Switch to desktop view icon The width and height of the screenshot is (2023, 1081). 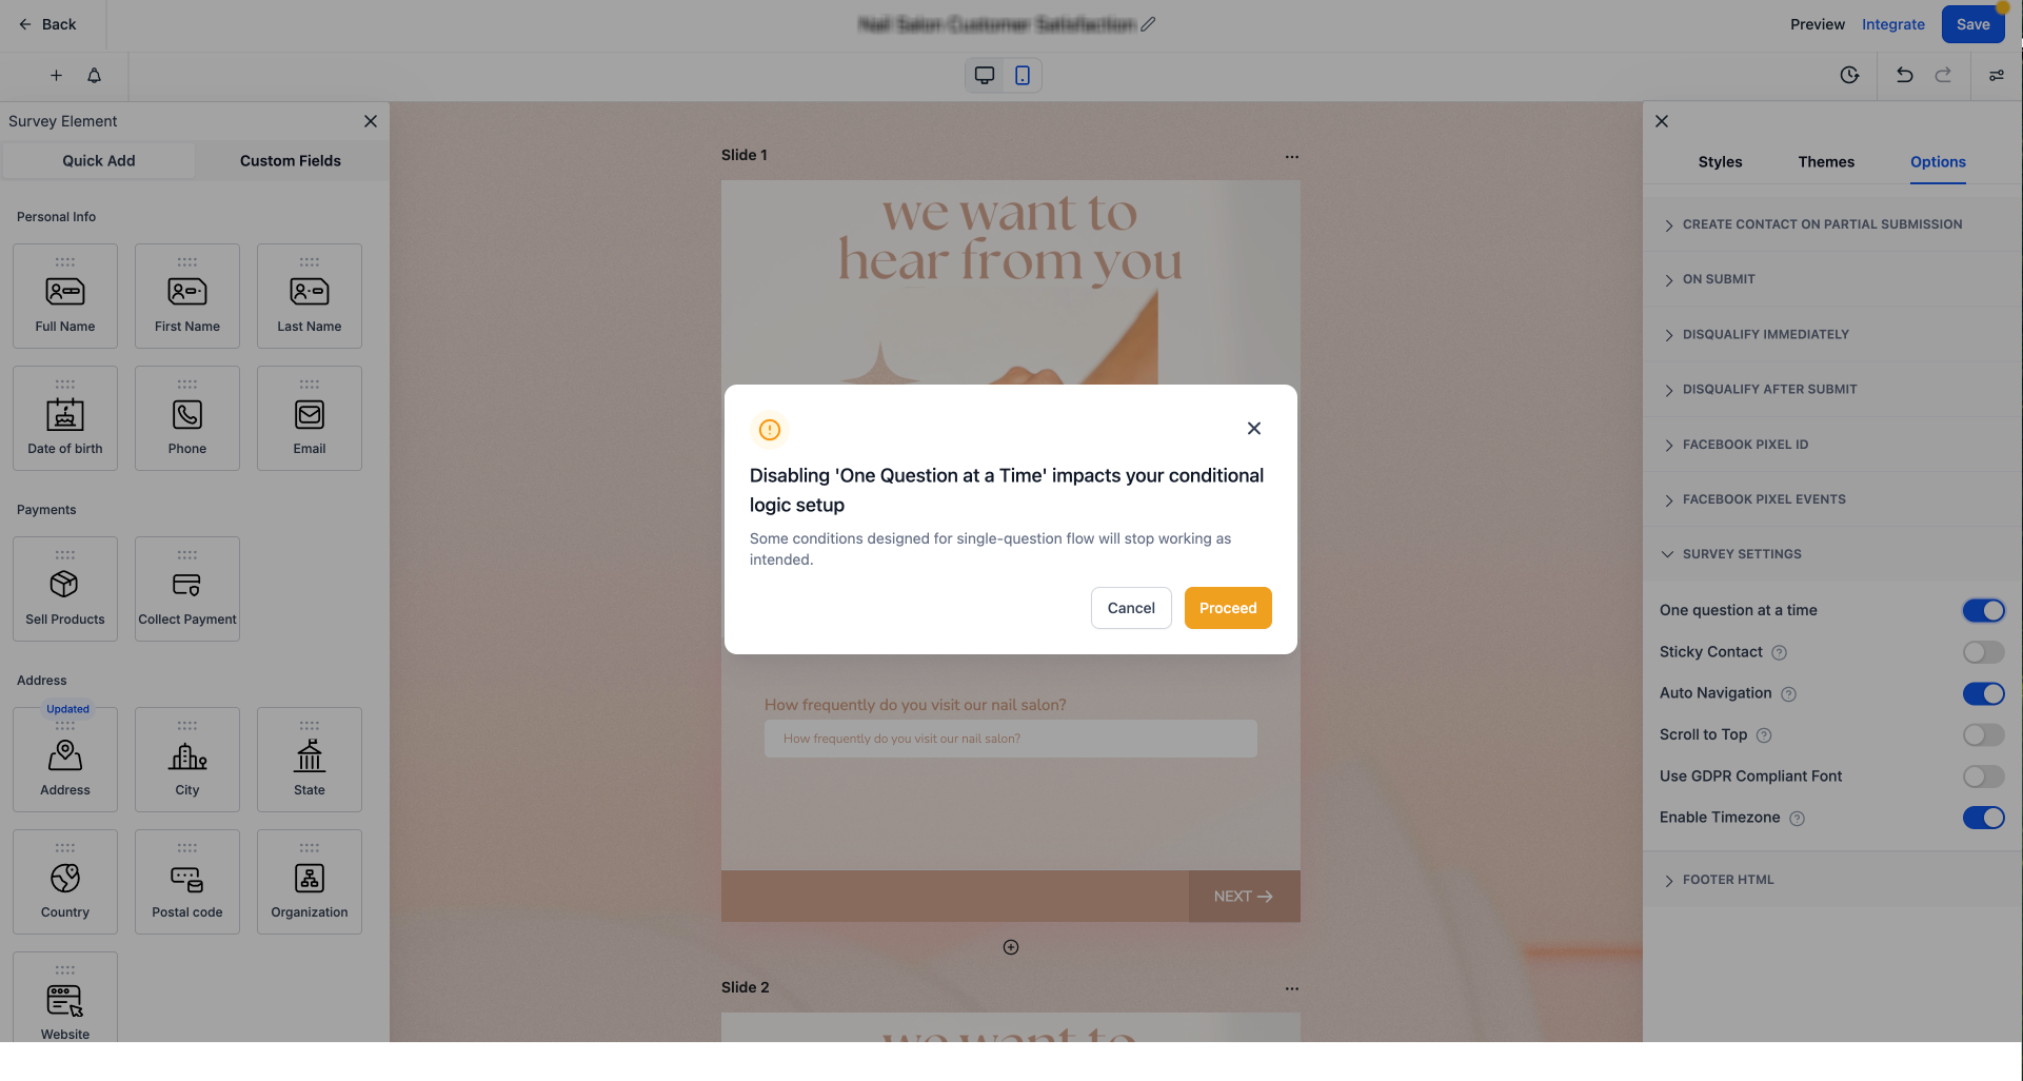point(984,75)
